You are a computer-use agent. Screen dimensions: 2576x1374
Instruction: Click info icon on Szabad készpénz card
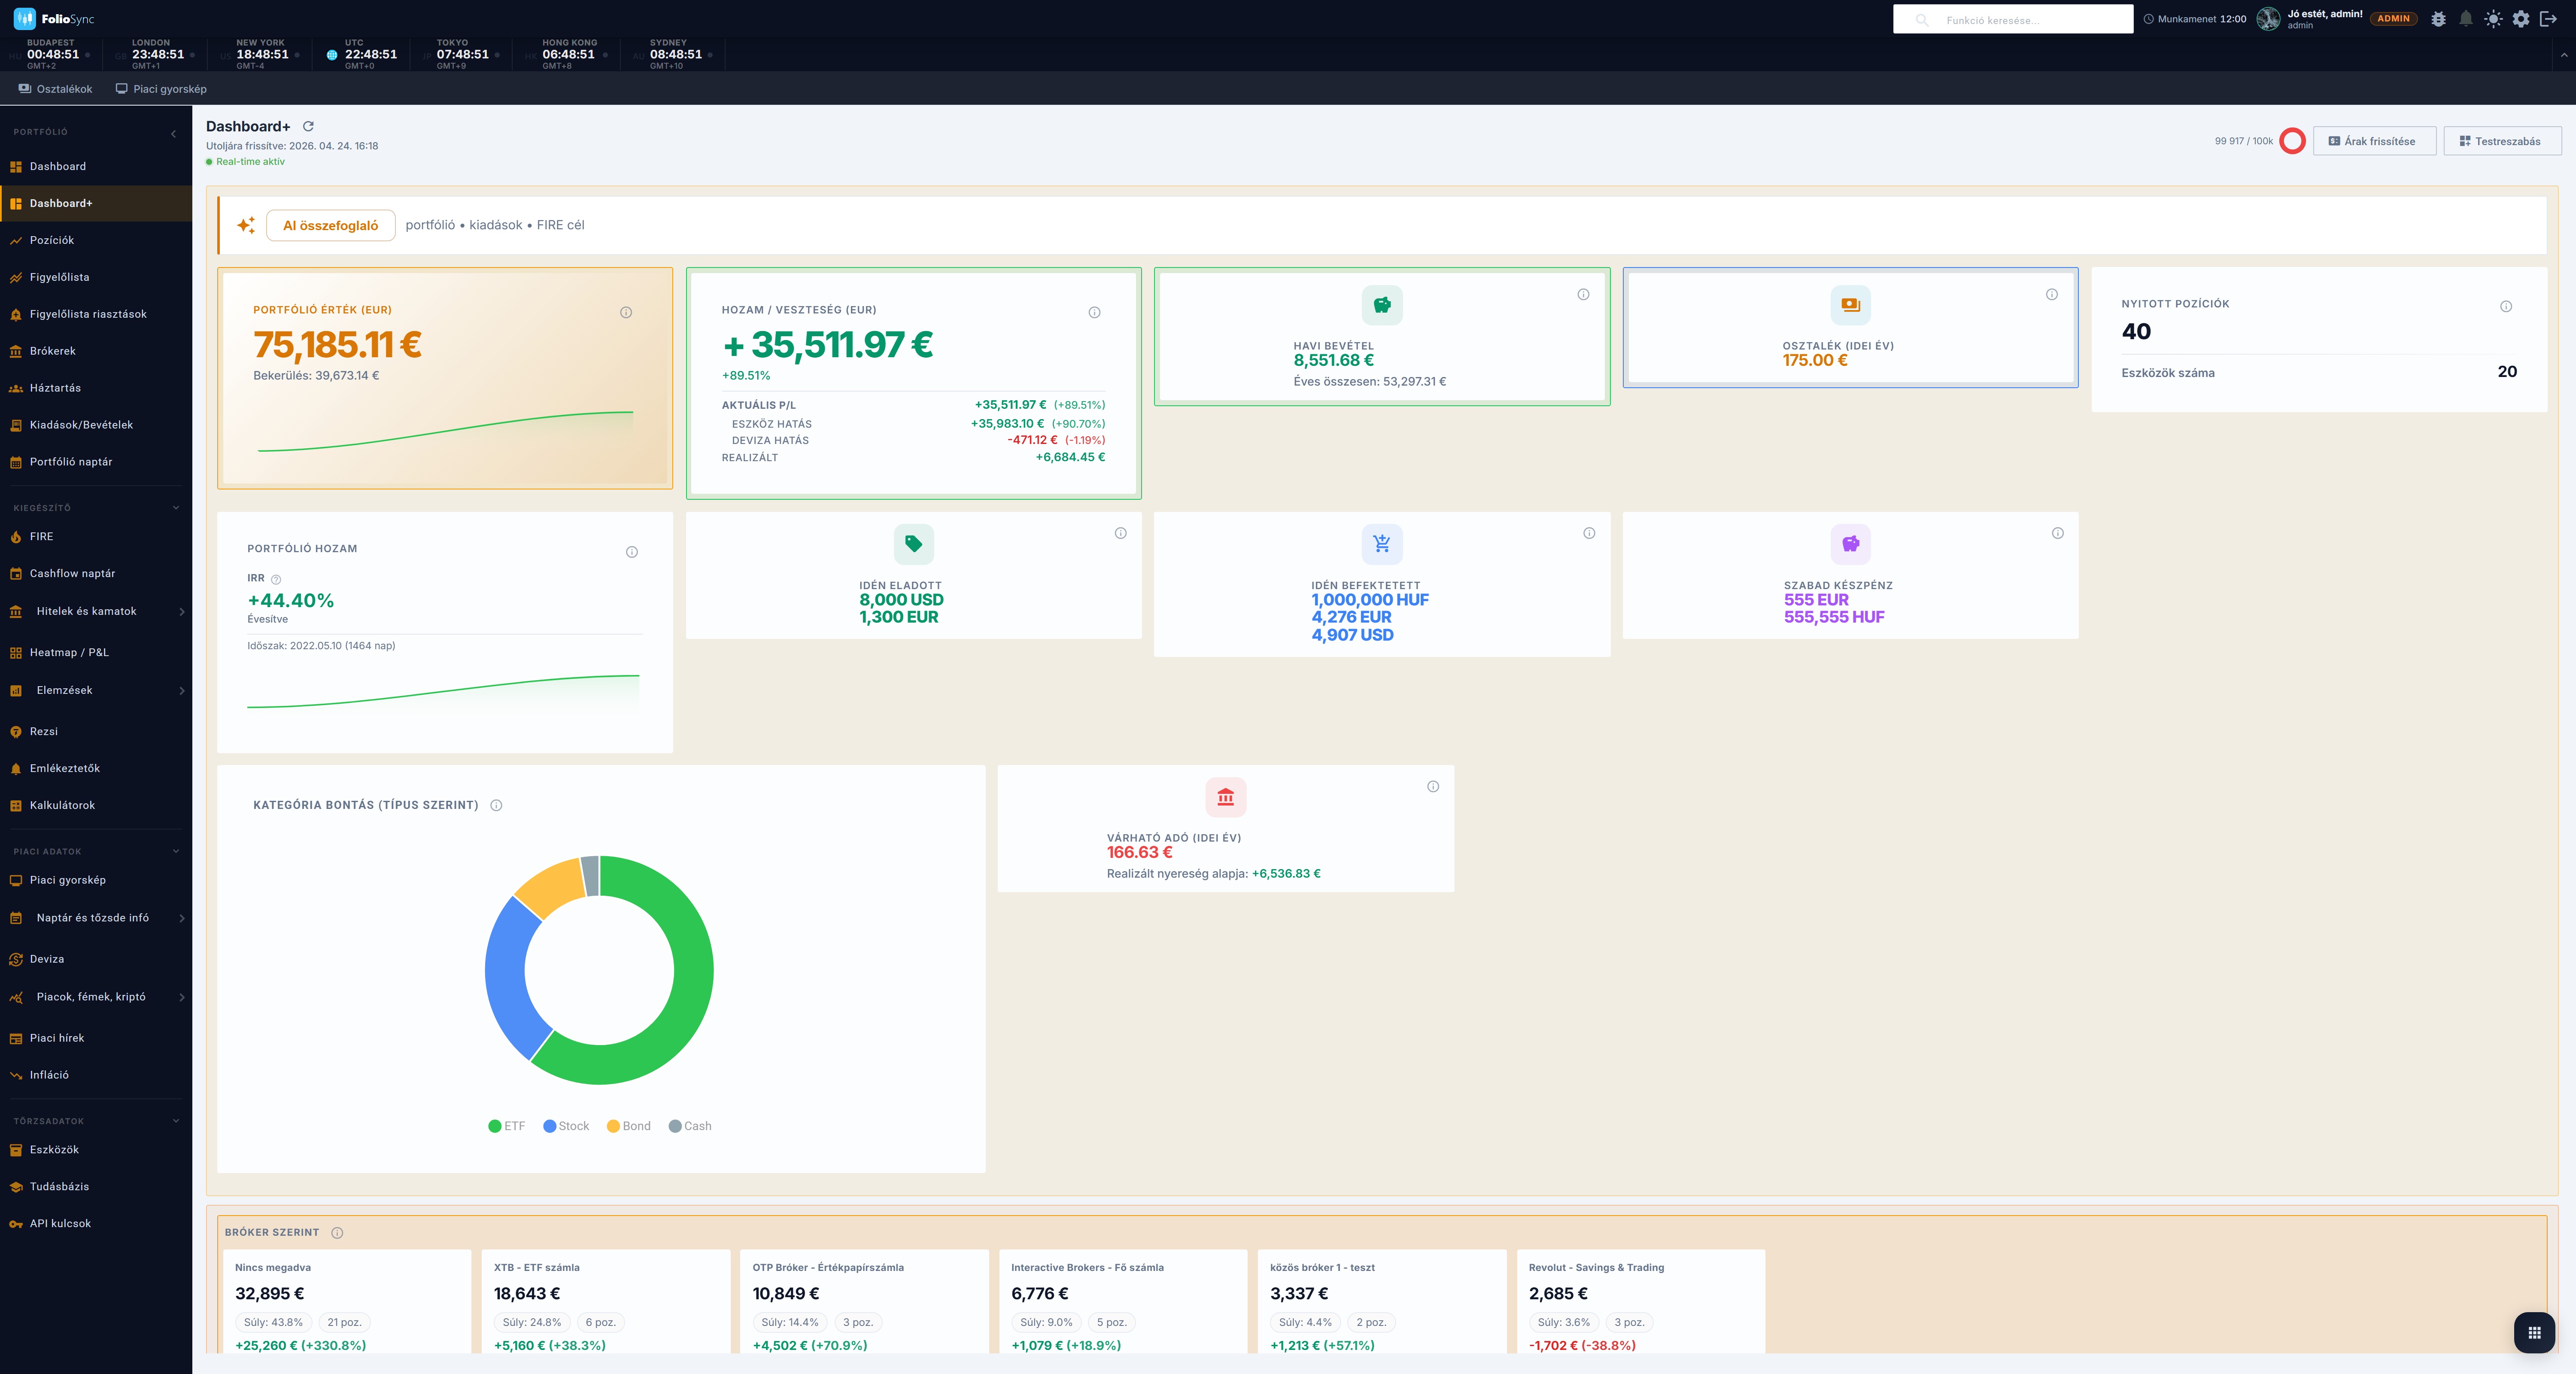2058,533
